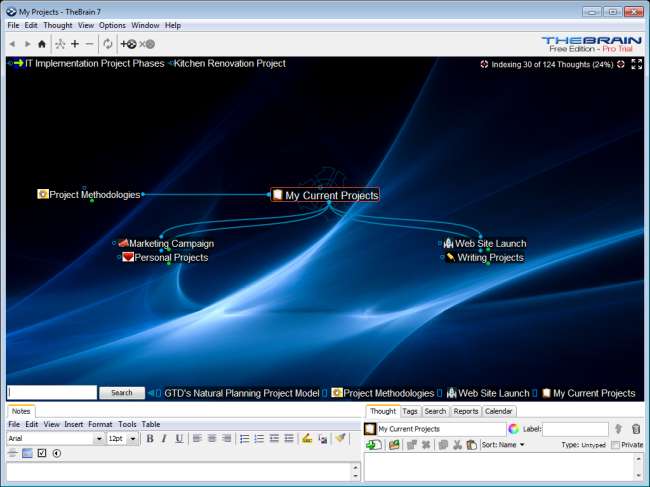650x487 pixels.
Task: Open the Arial font dropdown
Action: click(99, 439)
